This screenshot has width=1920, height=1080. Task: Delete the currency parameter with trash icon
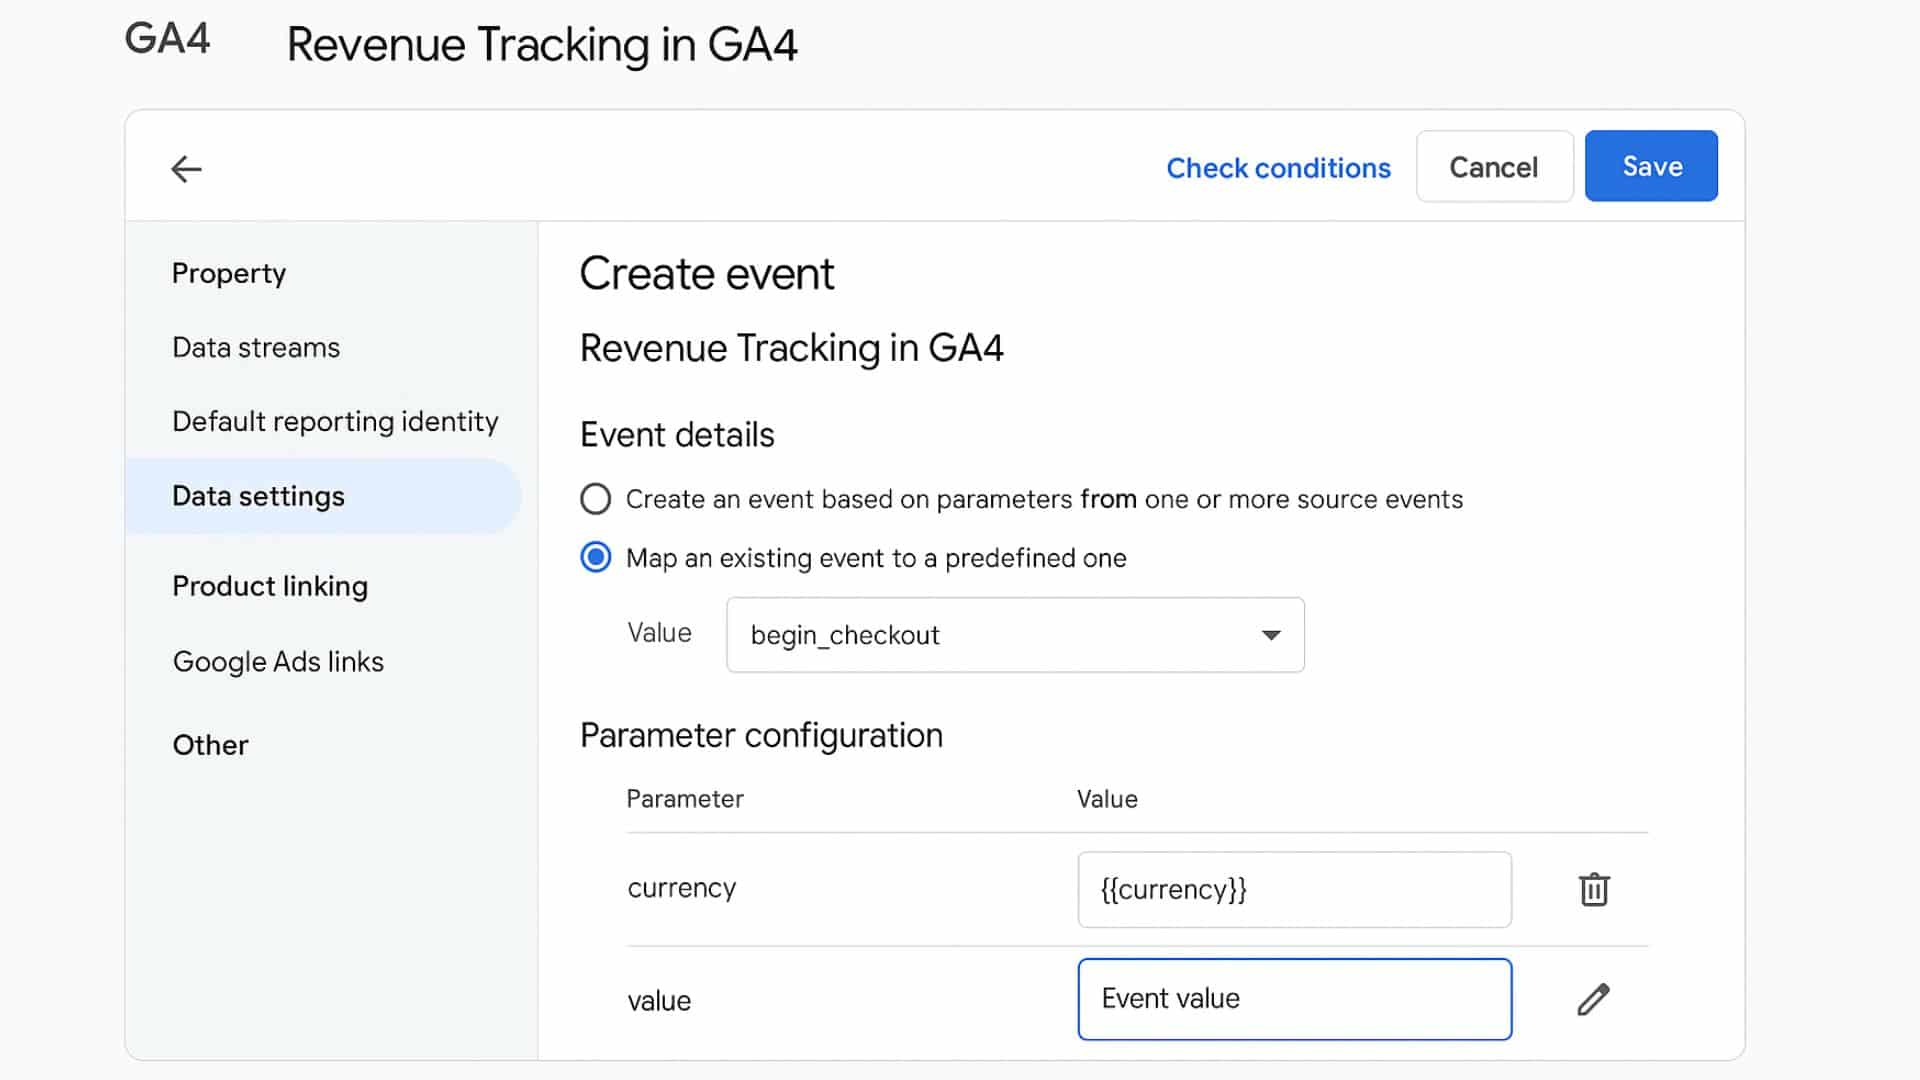(1594, 889)
